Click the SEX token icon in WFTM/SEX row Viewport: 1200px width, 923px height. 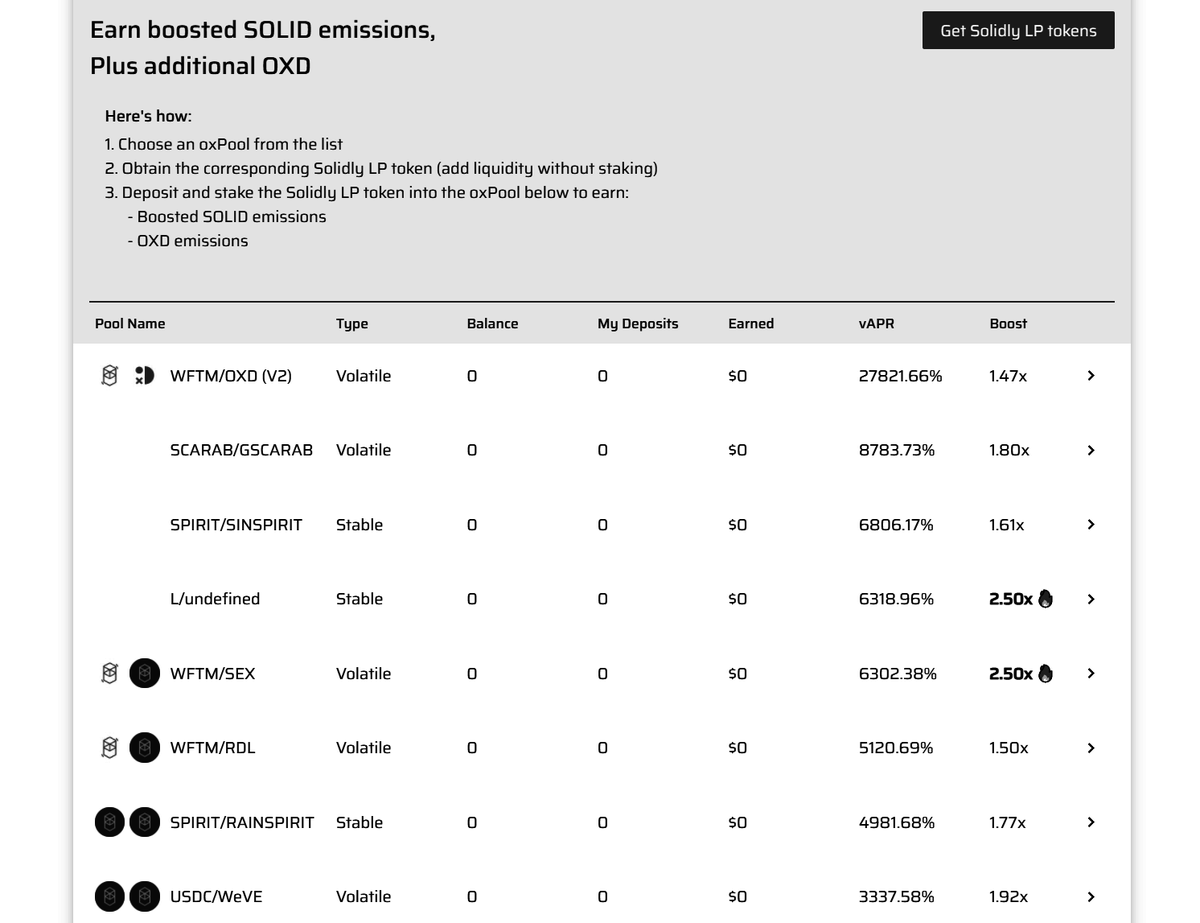pos(145,673)
